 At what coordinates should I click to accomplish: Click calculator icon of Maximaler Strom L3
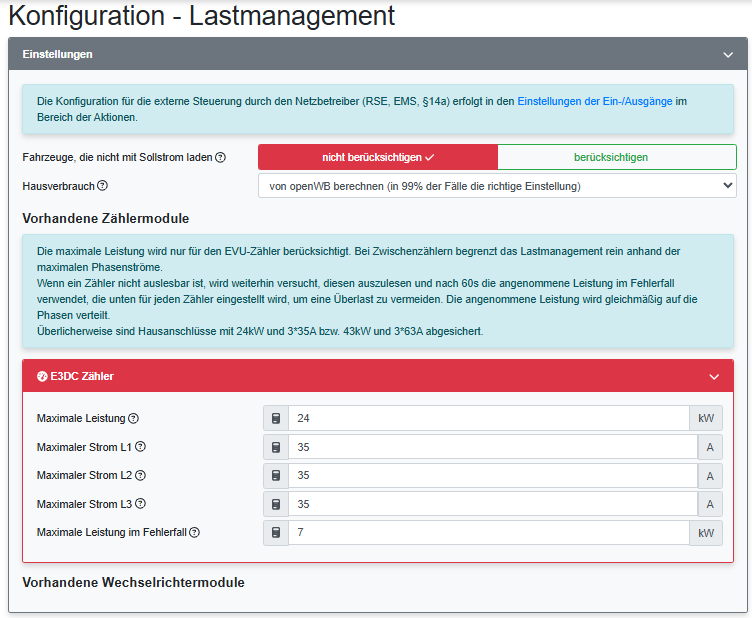click(276, 504)
